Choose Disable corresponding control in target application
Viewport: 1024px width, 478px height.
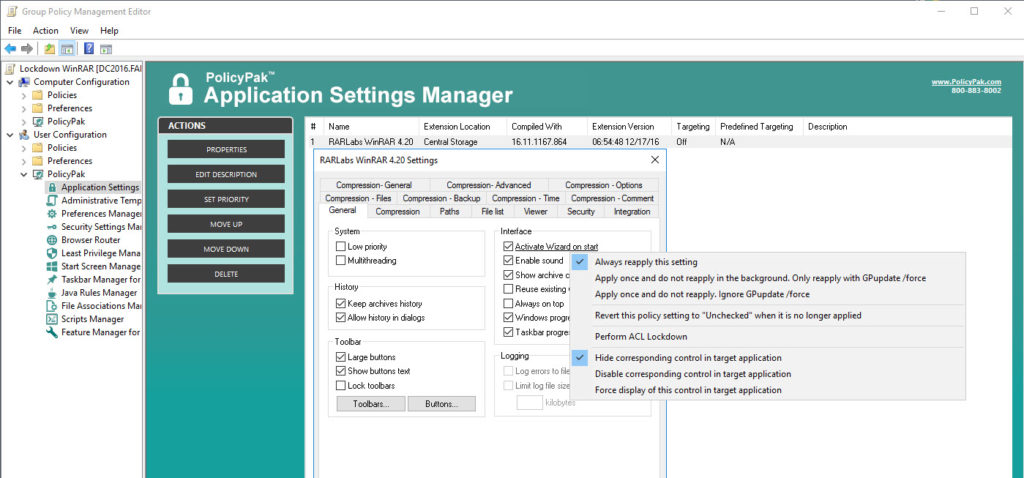[x=693, y=374]
